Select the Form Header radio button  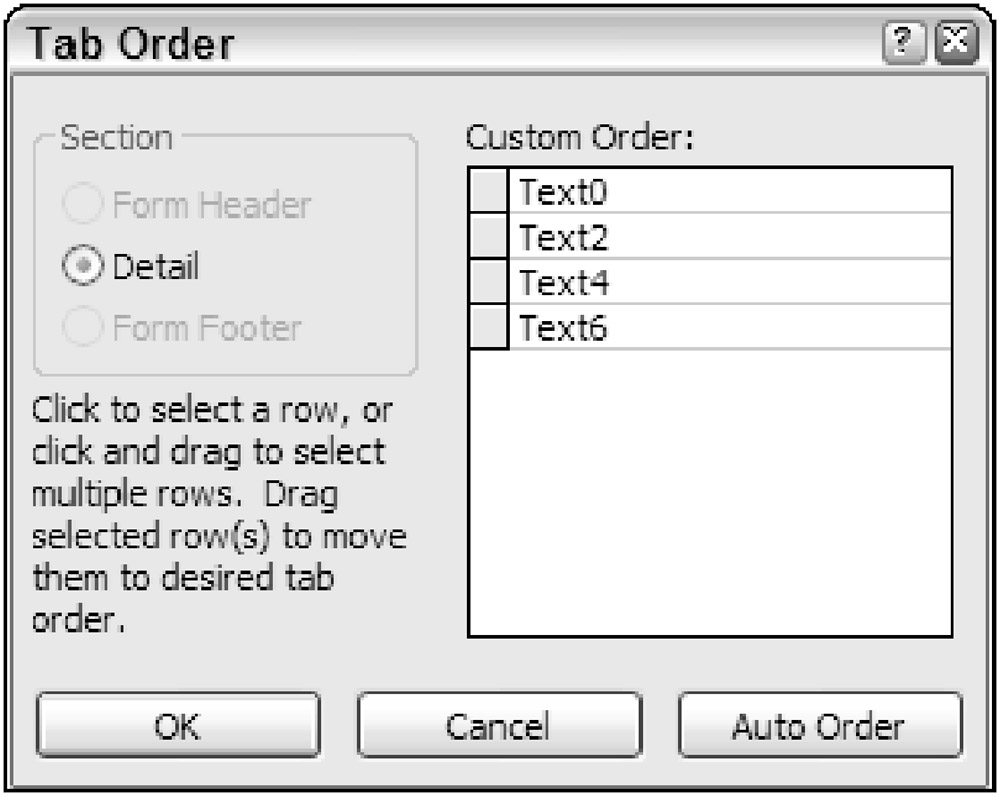[x=82, y=206]
